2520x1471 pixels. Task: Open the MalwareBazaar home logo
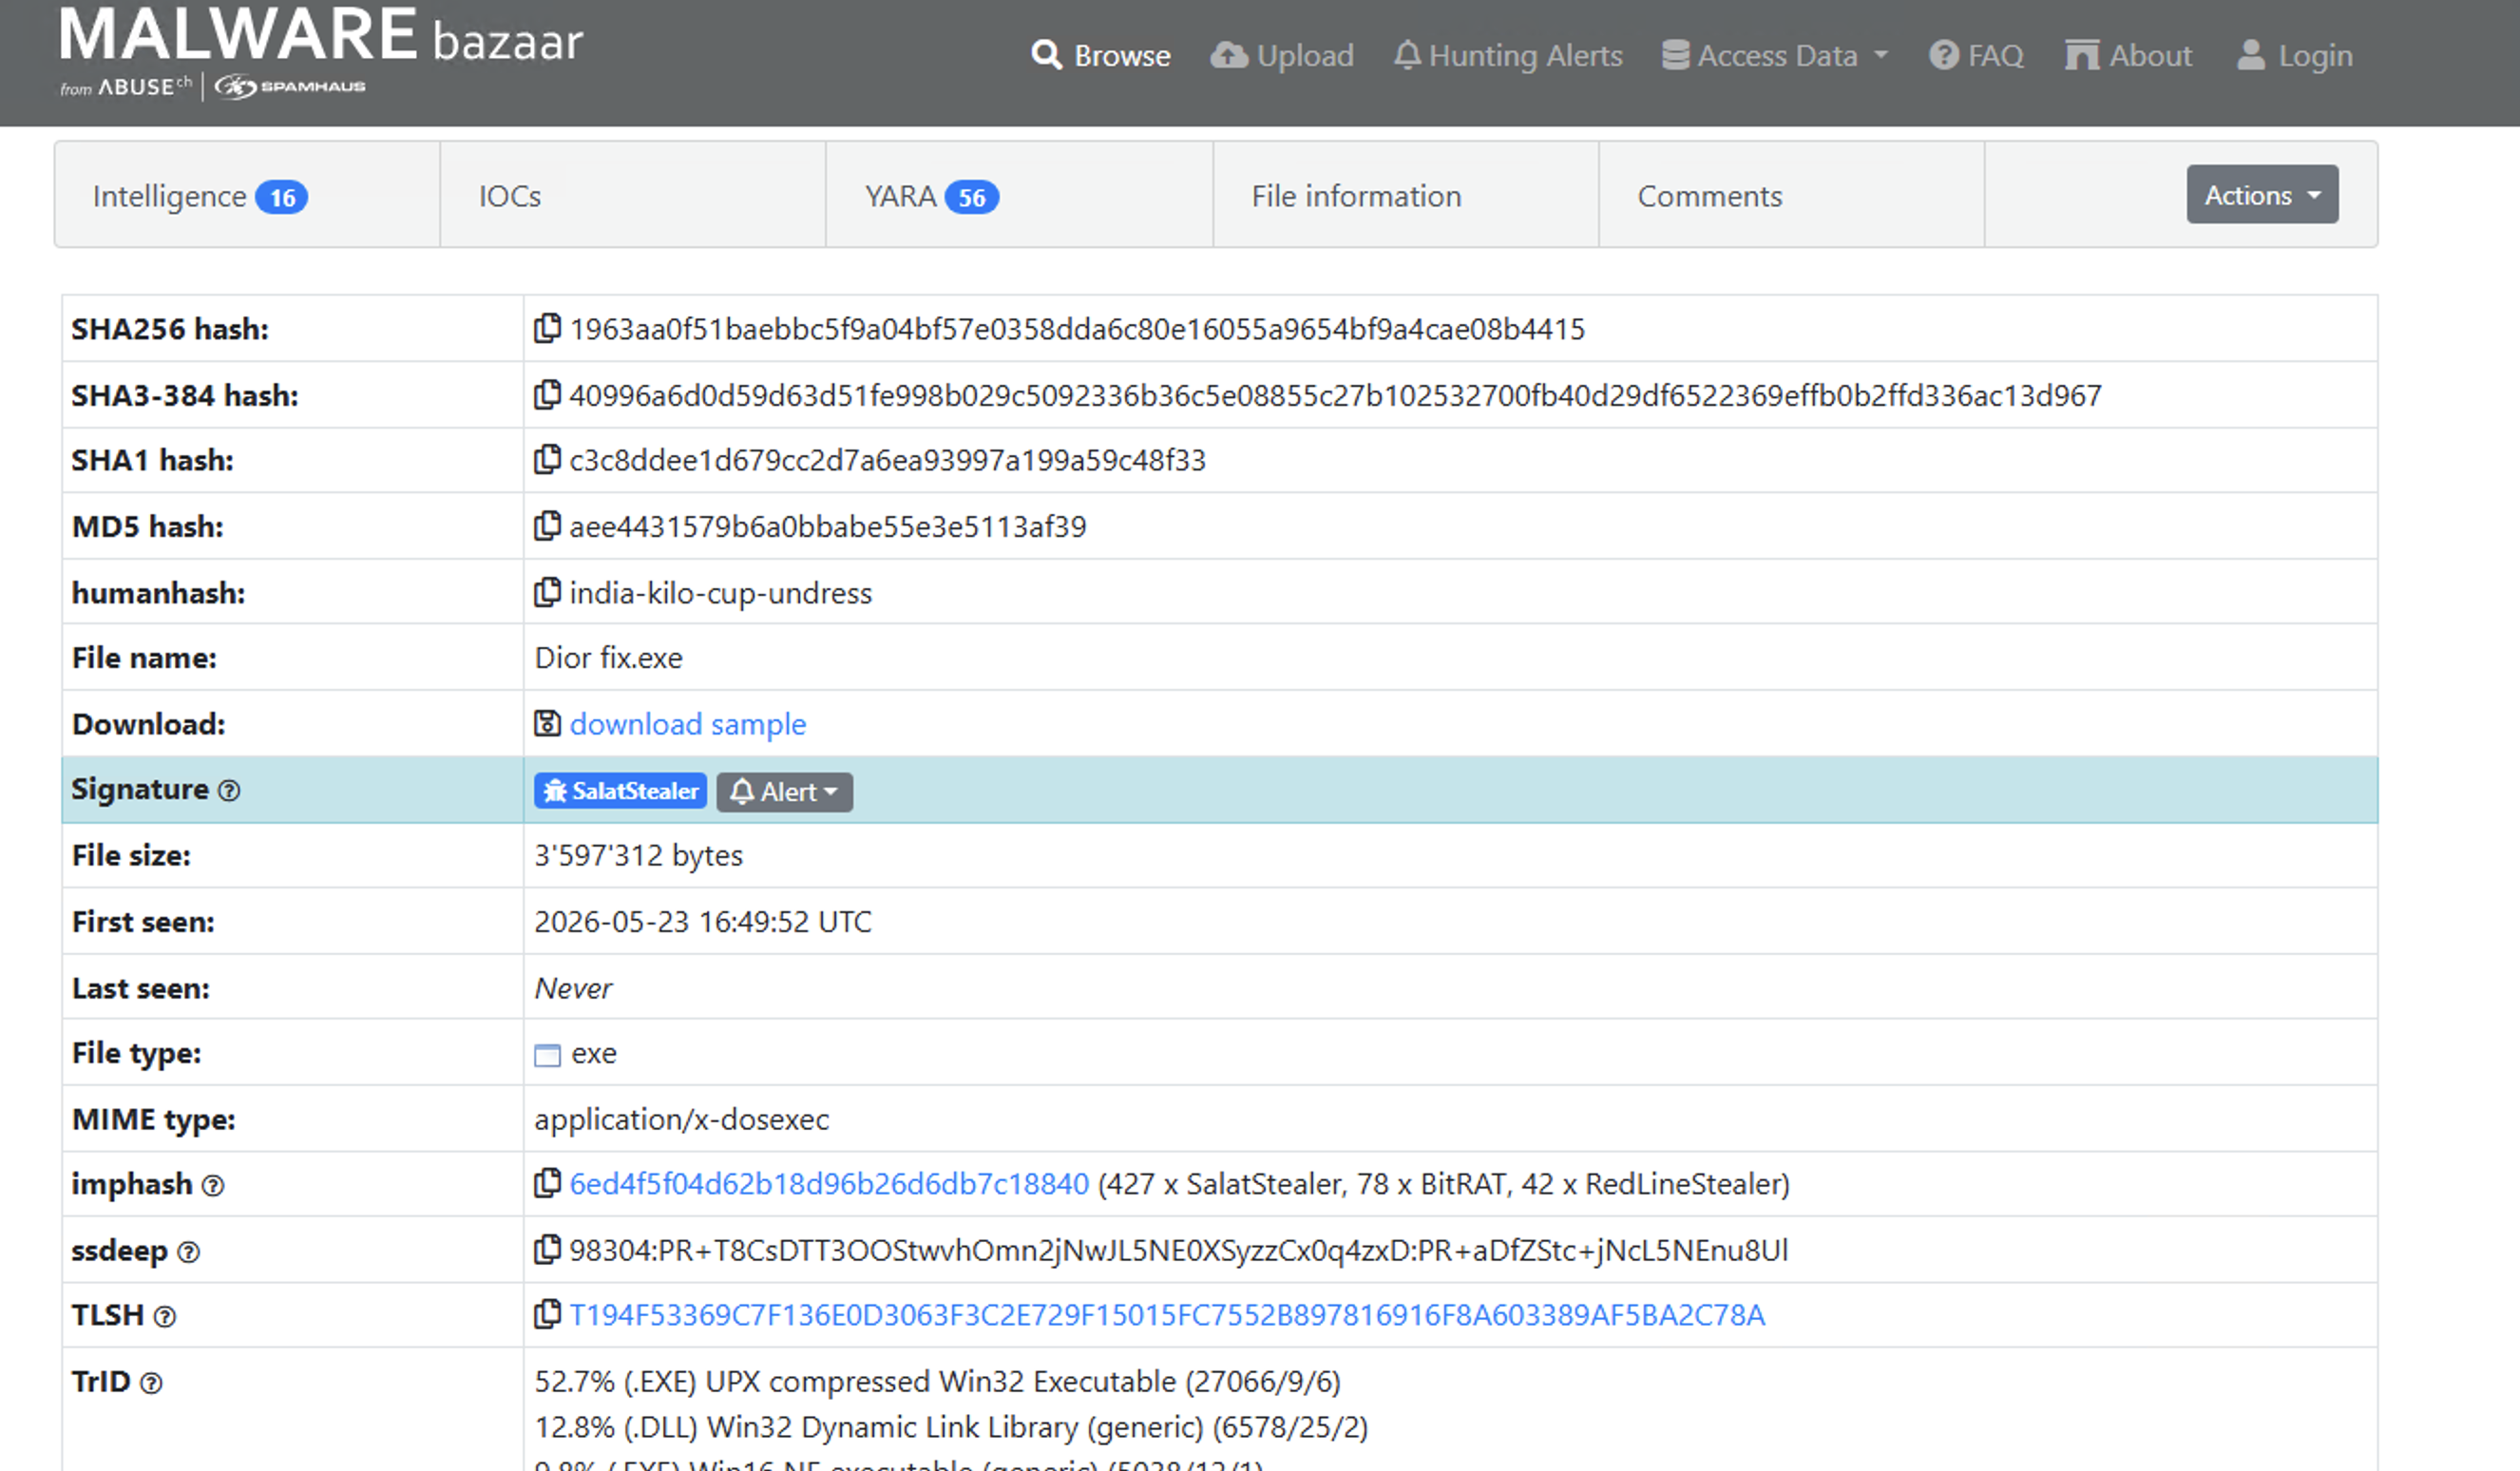tap(321, 36)
